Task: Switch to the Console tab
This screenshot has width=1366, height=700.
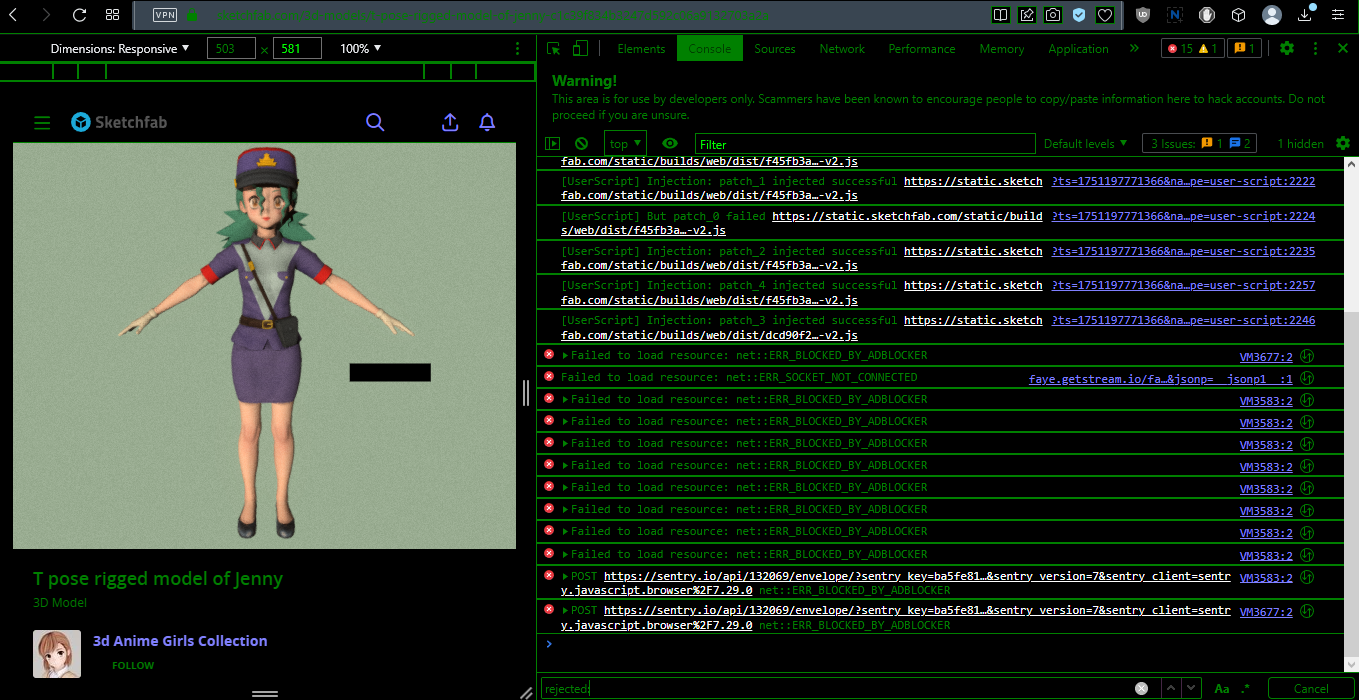Action: point(709,49)
